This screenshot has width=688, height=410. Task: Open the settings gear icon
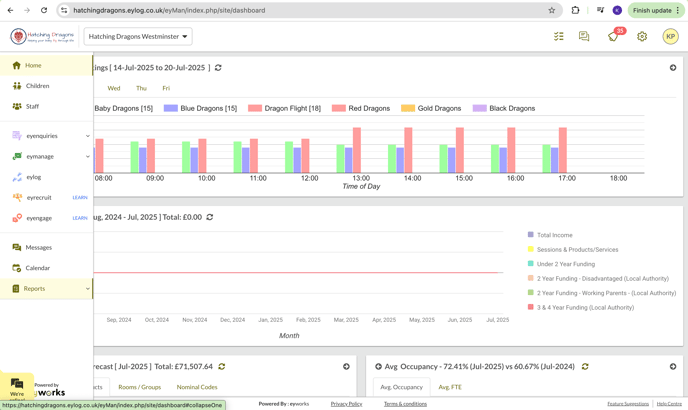(642, 36)
